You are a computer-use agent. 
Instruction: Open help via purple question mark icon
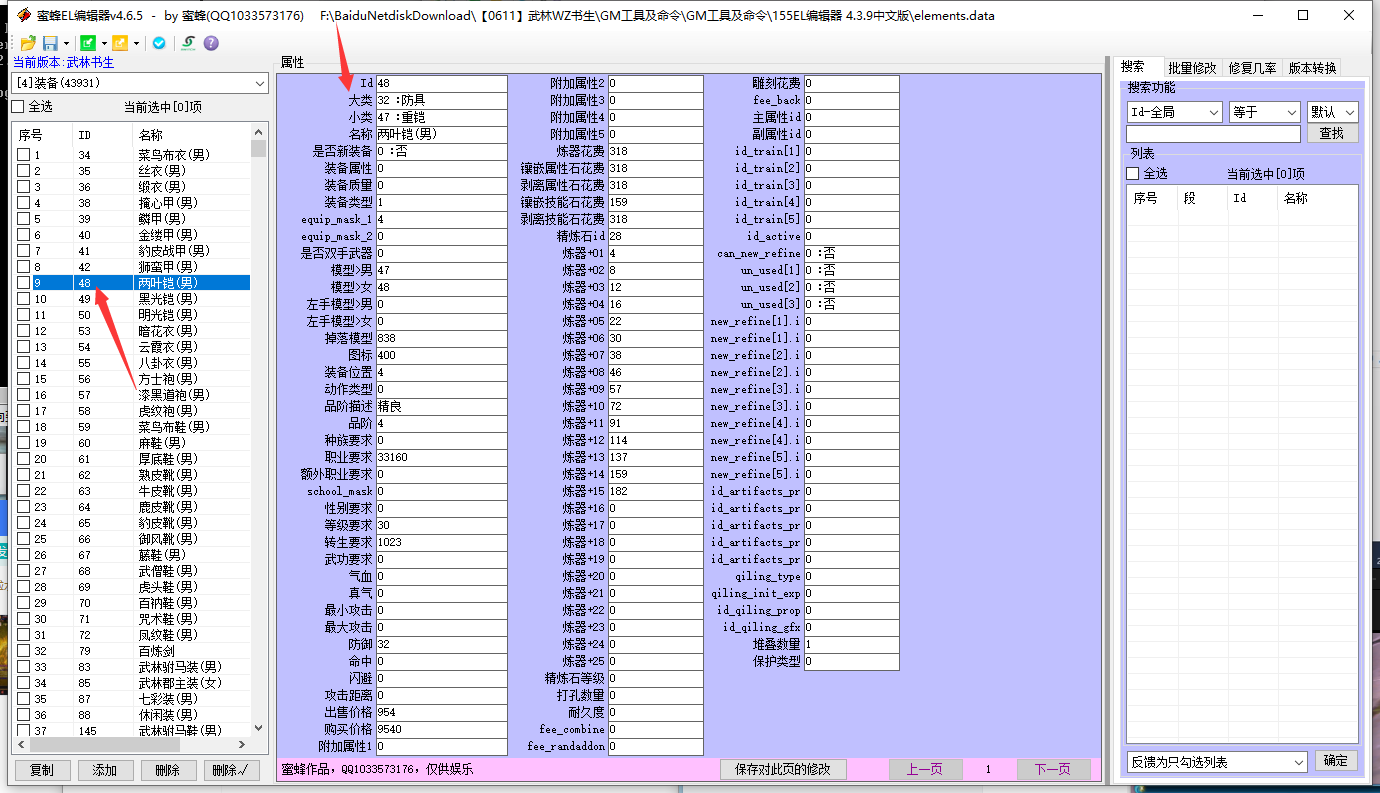211,43
